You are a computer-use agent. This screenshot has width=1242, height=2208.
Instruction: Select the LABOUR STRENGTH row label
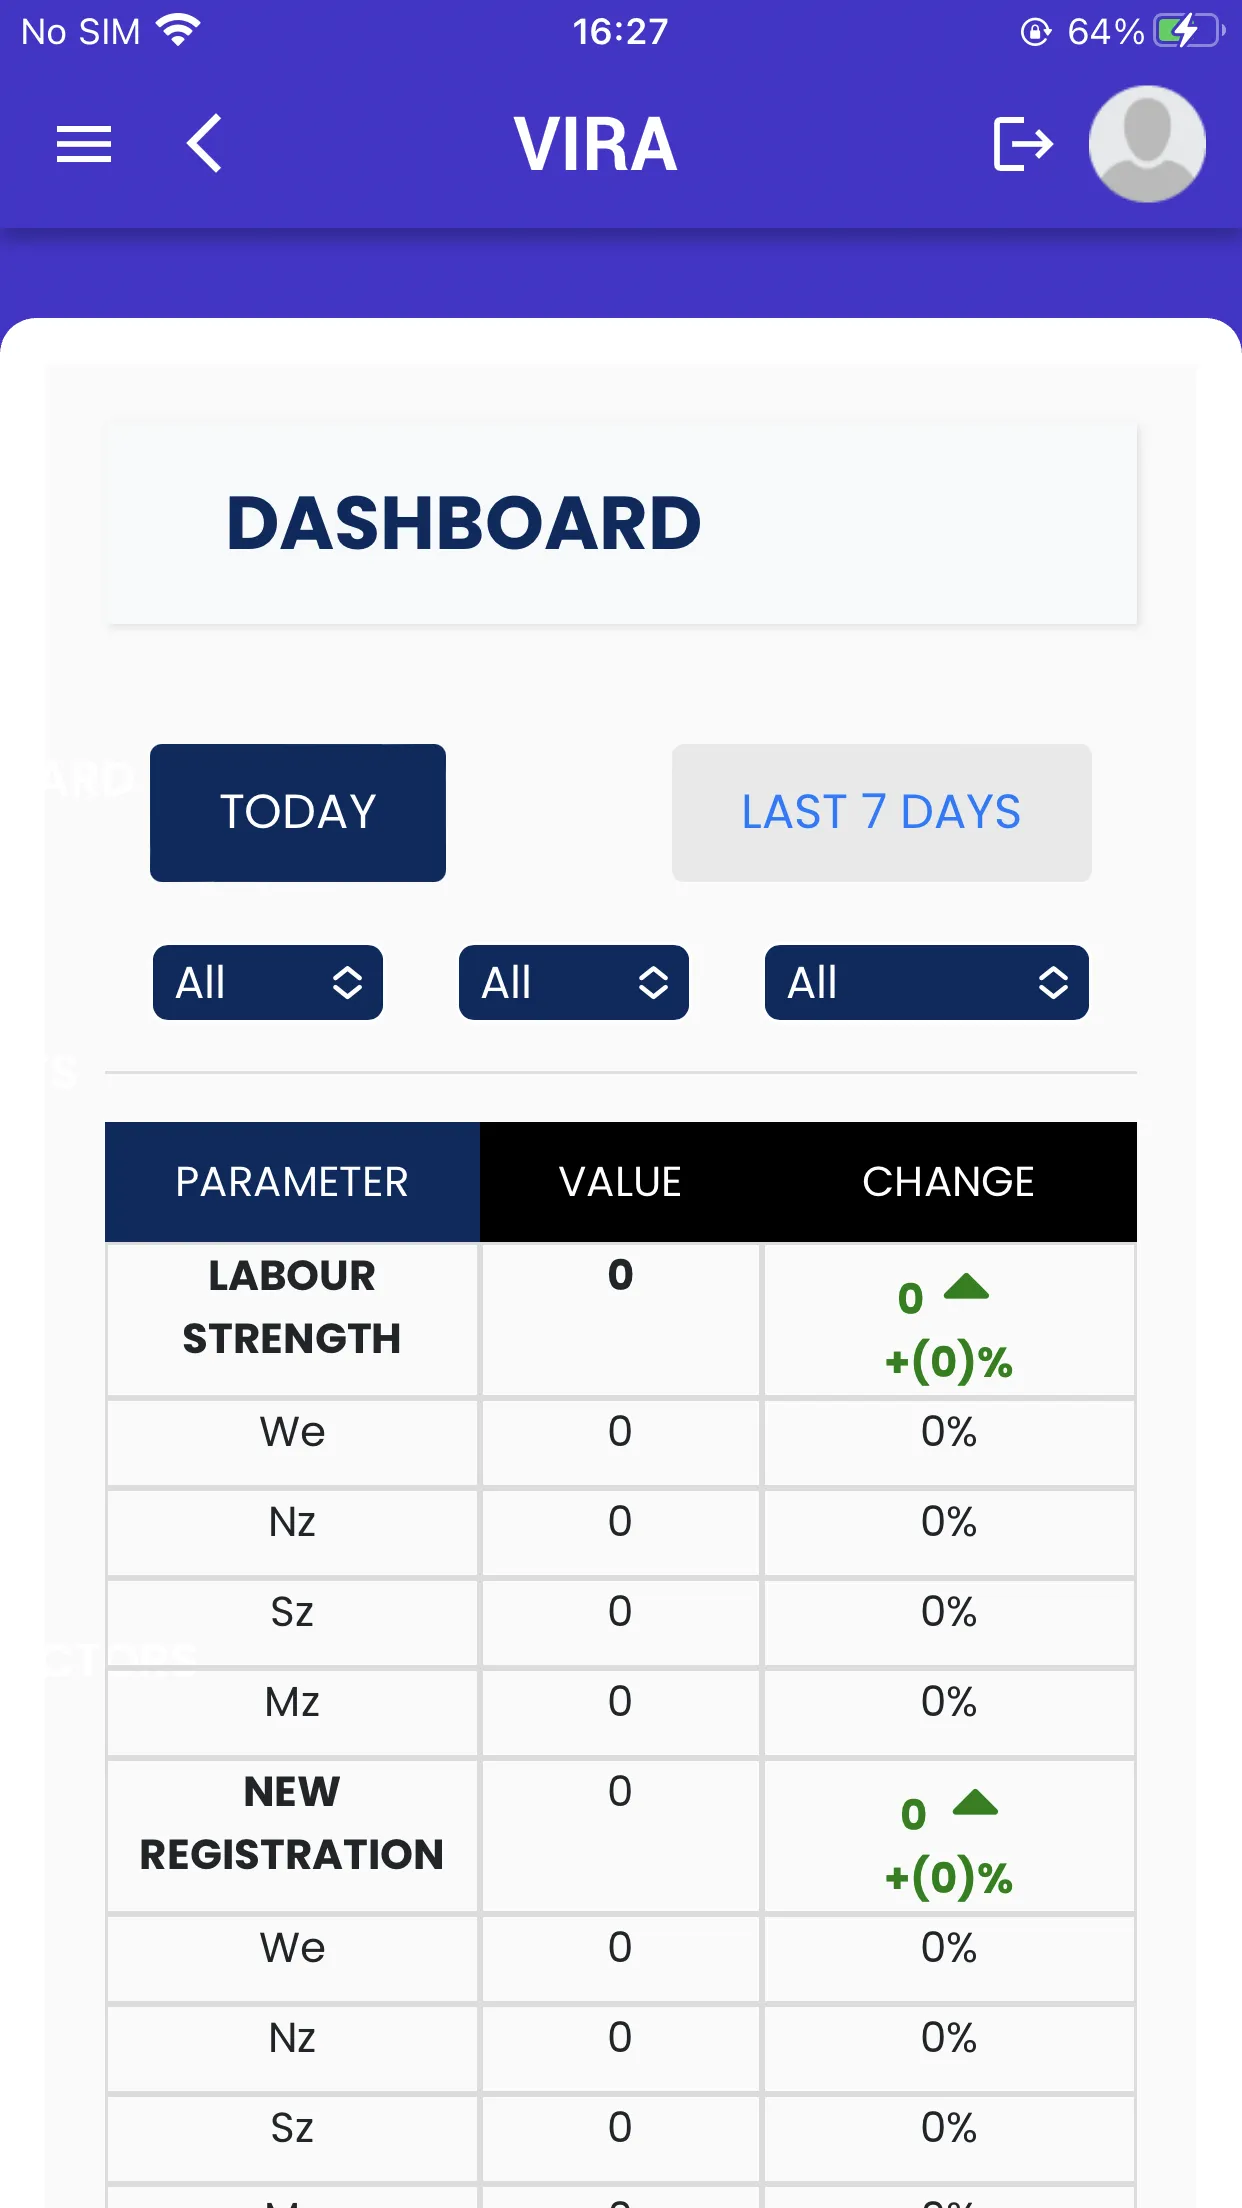(292, 1307)
